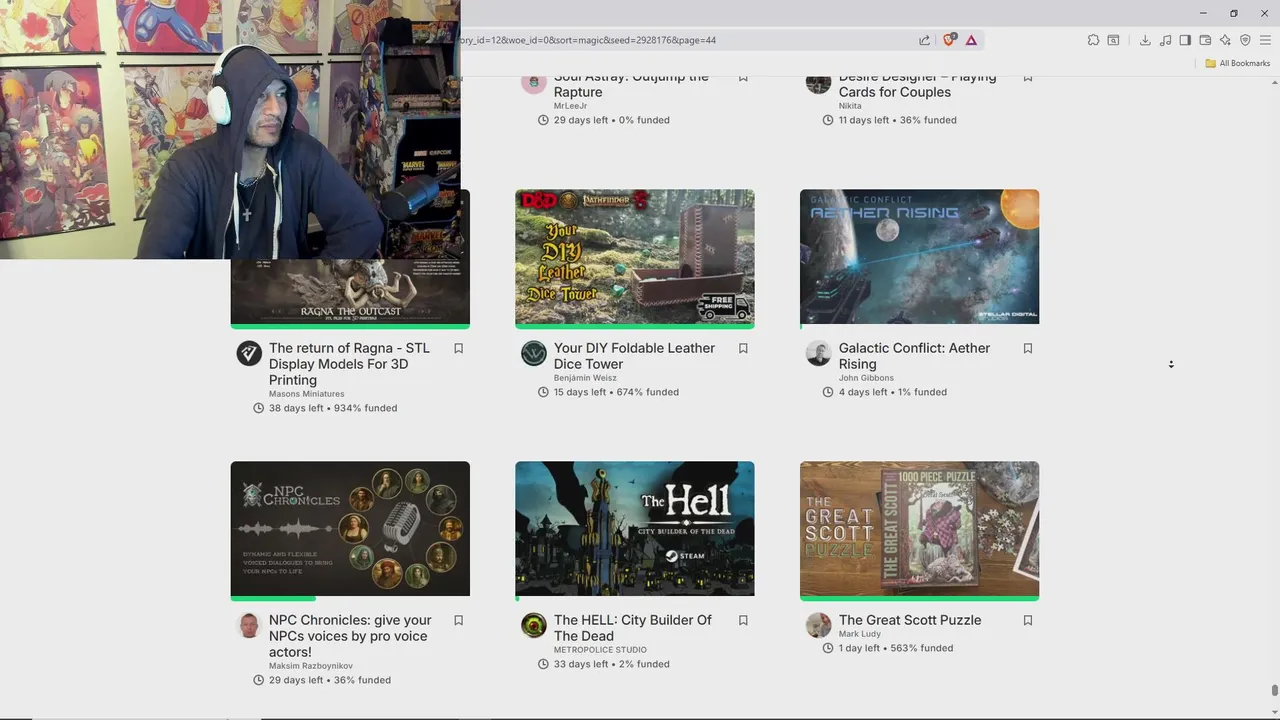Click Mark Ludy creator avatar
Image resolution: width=1280 pixels, height=720 pixels.
coord(819,625)
